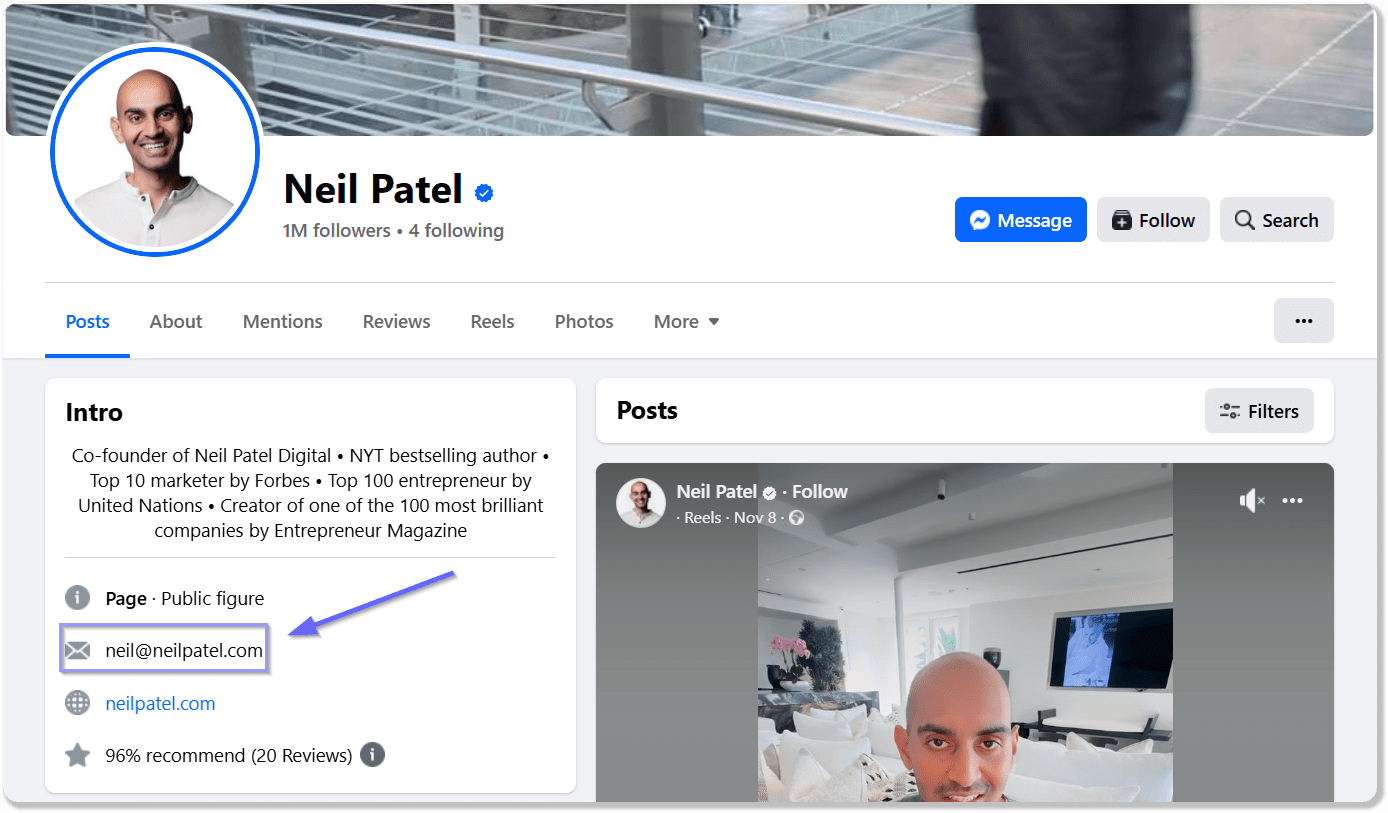Click the Follow link in the reel header
Viewport: 1388px width, 813px height.
point(819,491)
